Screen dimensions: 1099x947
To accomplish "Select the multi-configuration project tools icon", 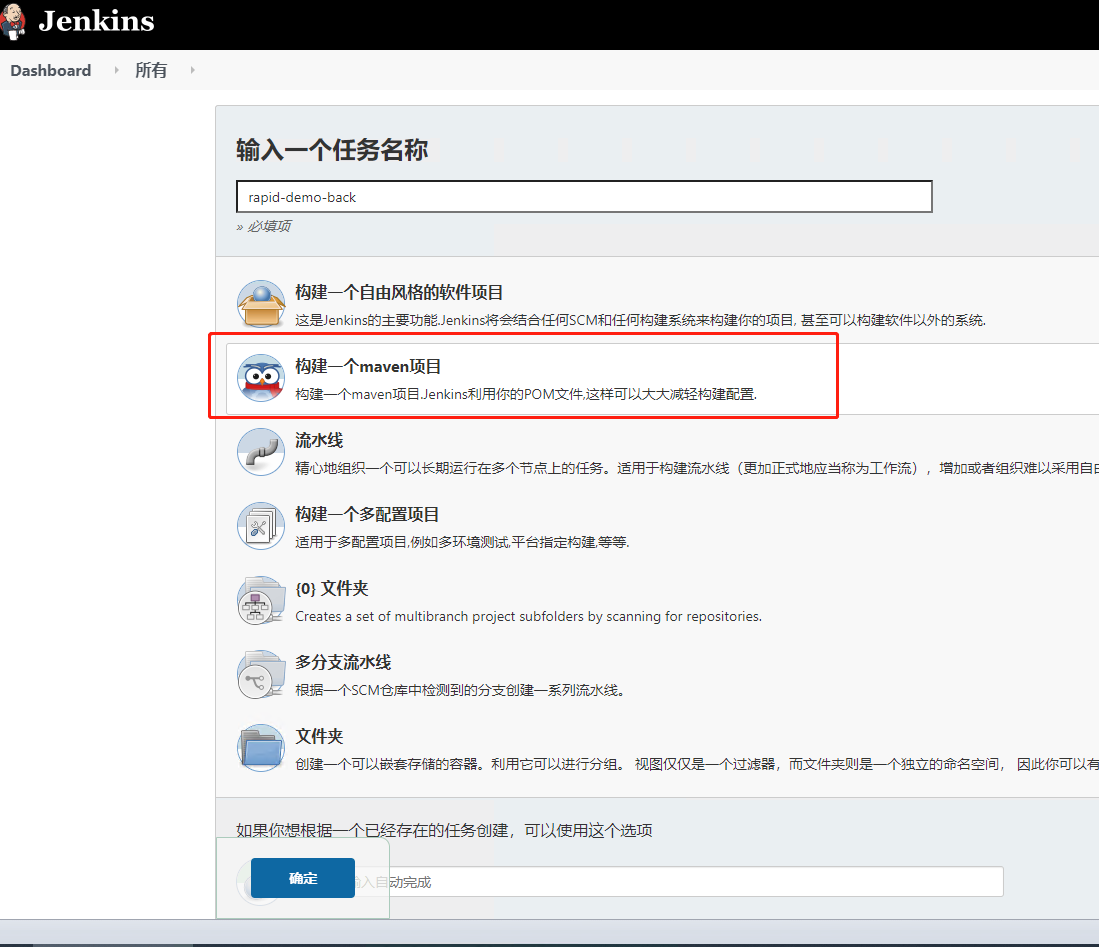I will tap(261, 526).
